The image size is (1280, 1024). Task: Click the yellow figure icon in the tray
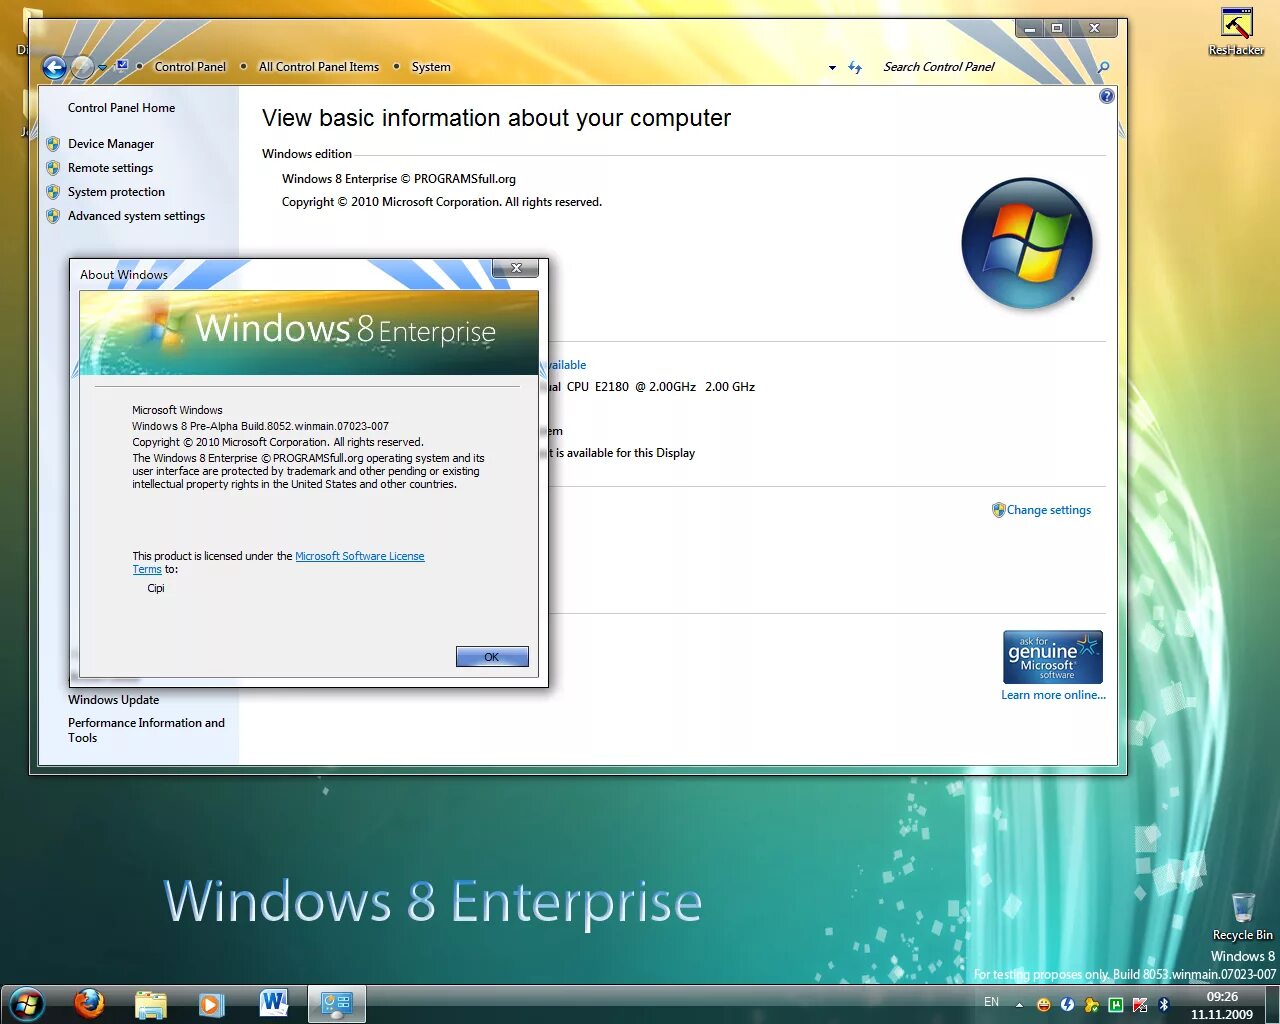tap(1091, 1005)
